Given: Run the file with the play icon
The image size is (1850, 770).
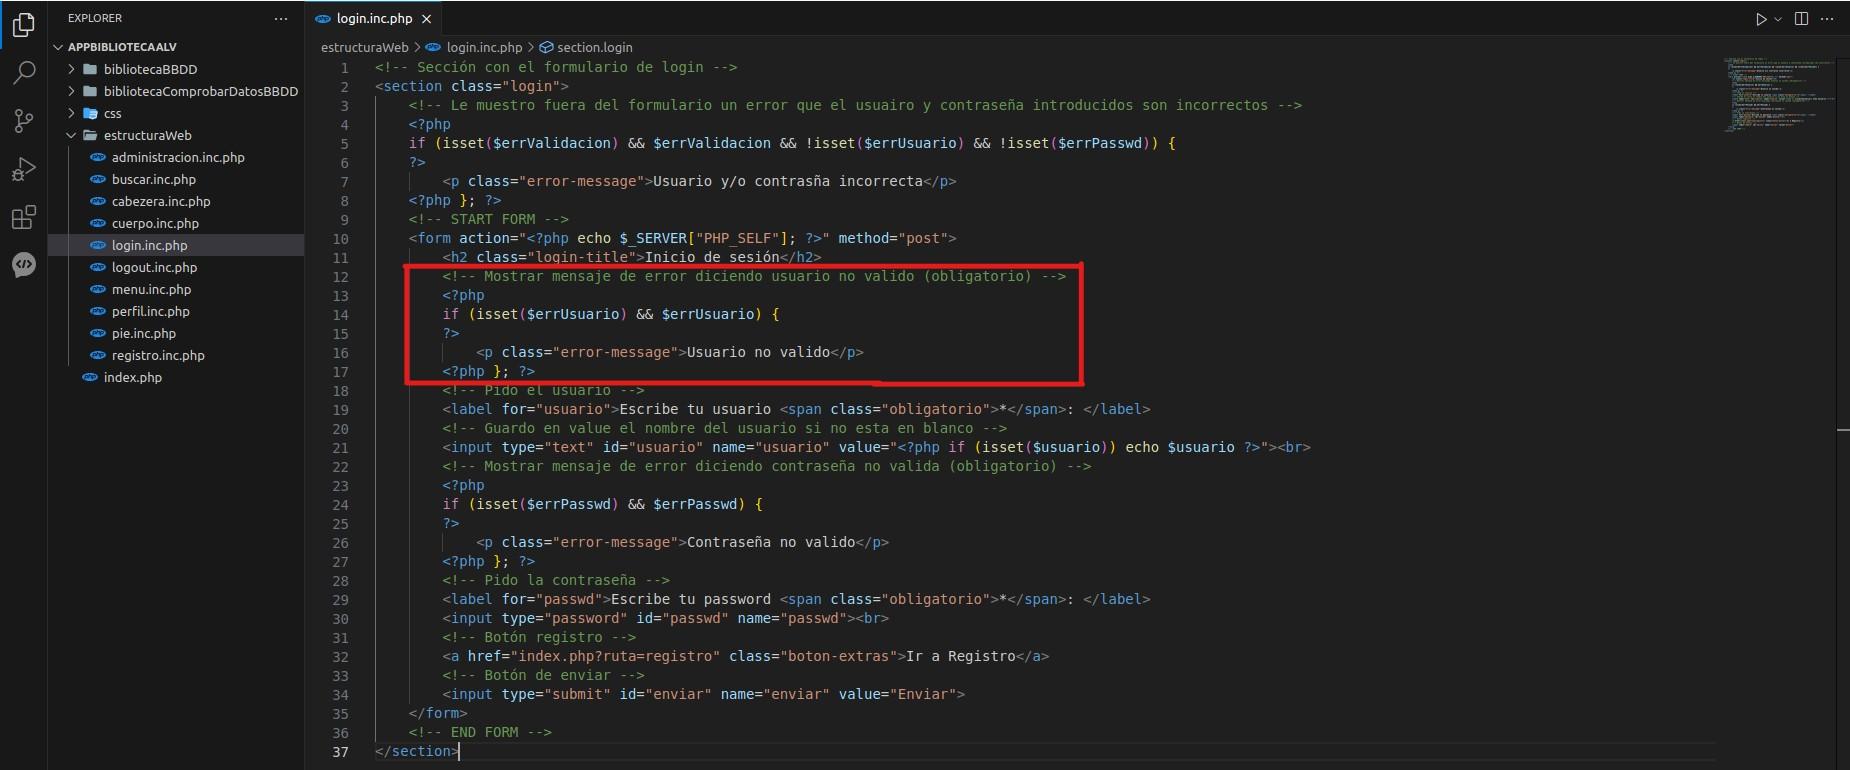Looking at the screenshot, I should pyautogui.click(x=1761, y=19).
